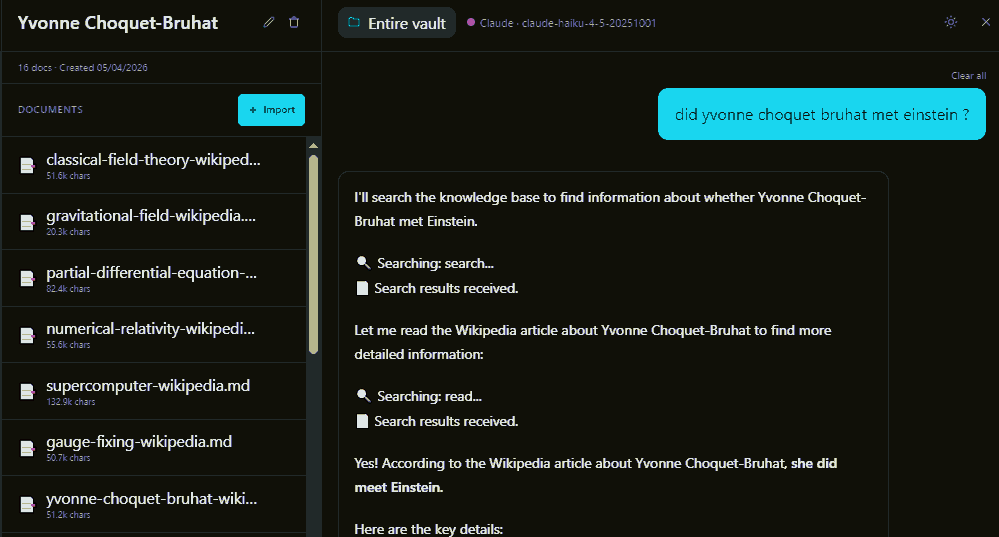The width and height of the screenshot is (999, 537).
Task: Click 'Let me read the Wikipedia article' paragraph
Action: (x=593, y=342)
